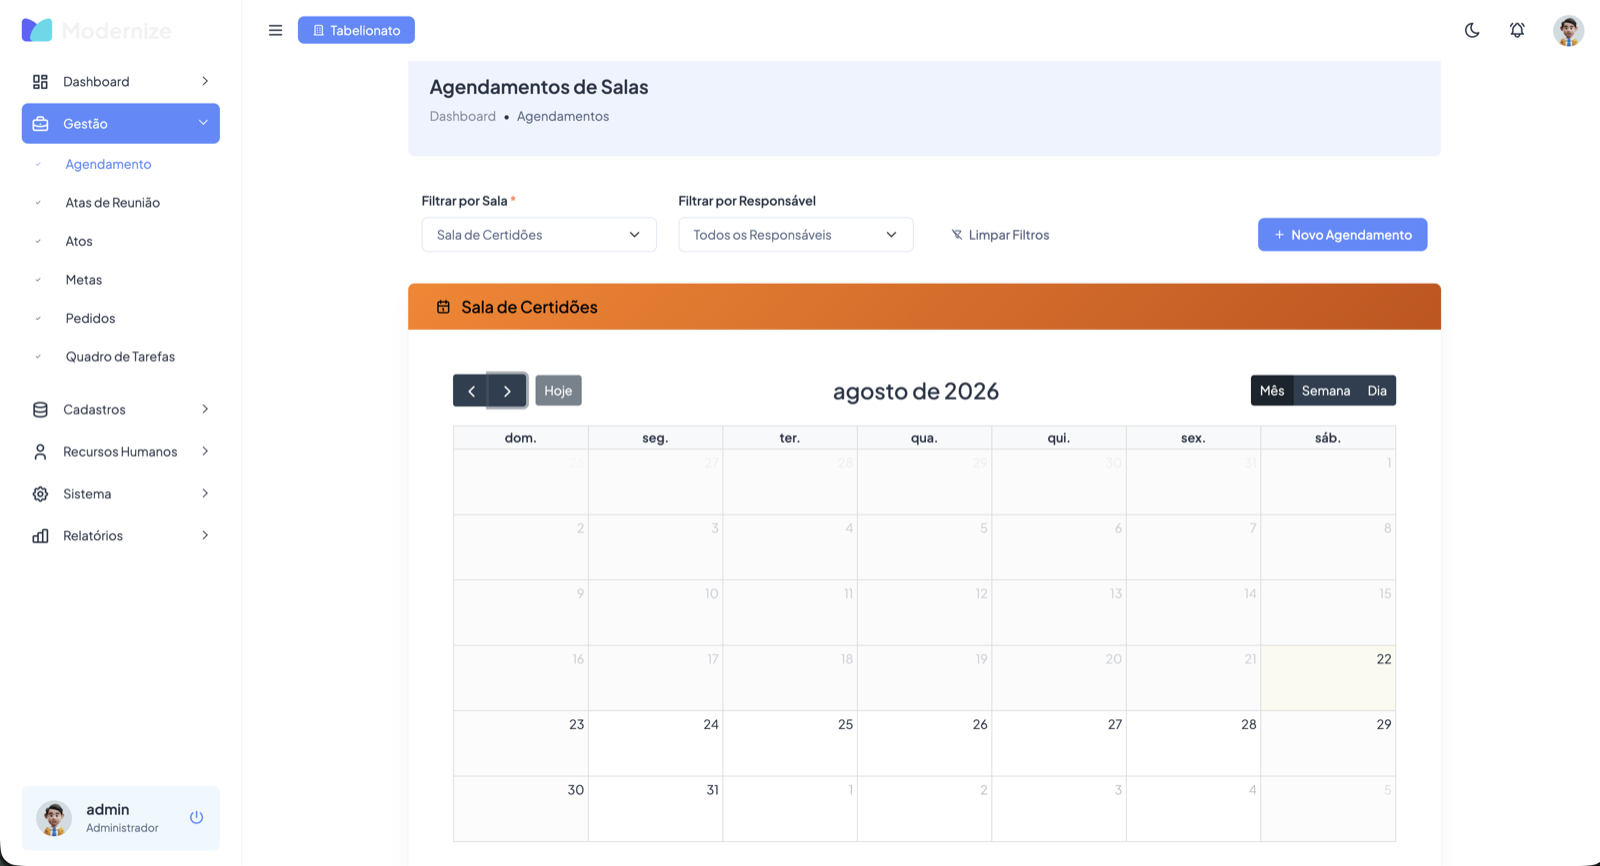Click the power logout icon

coord(196,817)
